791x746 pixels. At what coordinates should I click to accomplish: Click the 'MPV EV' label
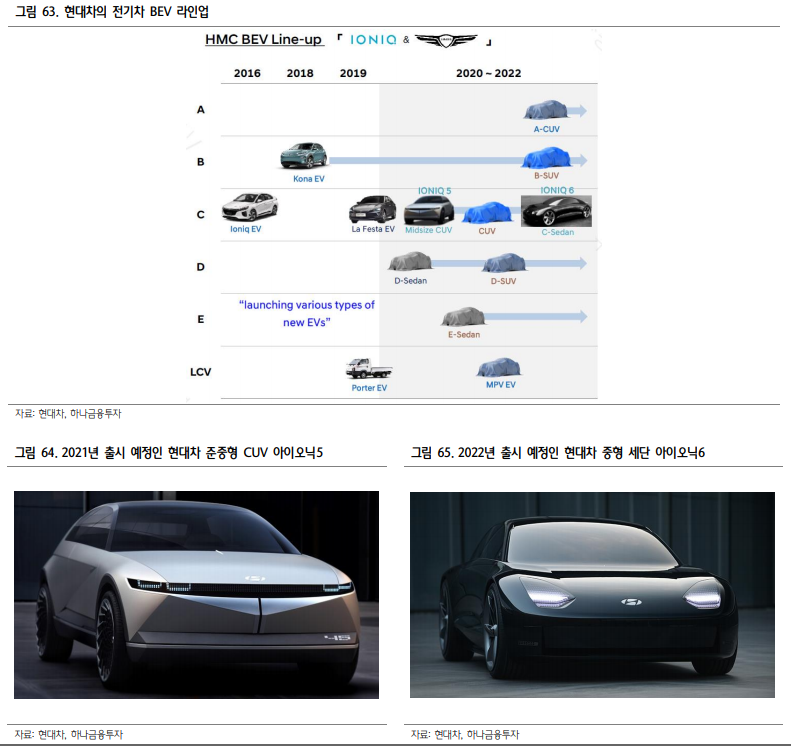[x=501, y=384]
